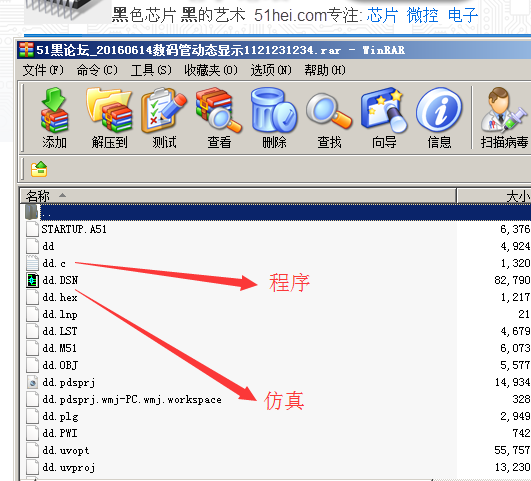This screenshot has width=531, height=481.
Task: Select the dd.uvproj file
Action: pyautogui.click(x=68, y=468)
